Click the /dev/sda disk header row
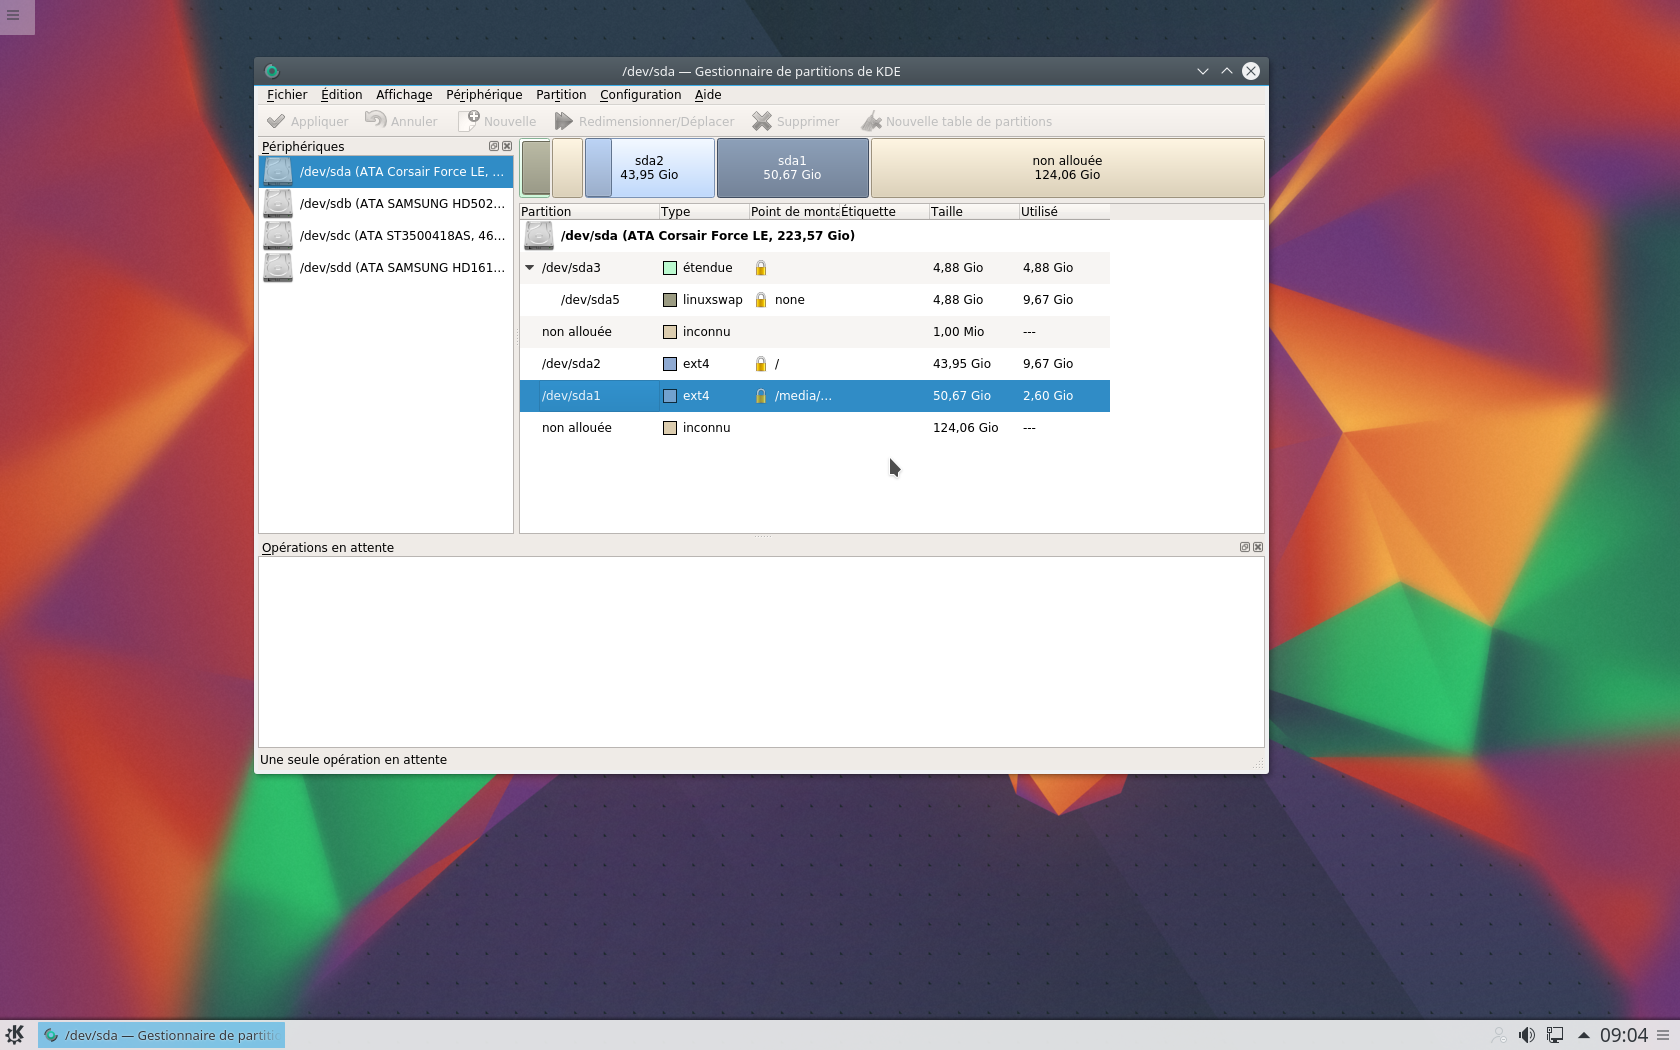The height and width of the screenshot is (1050, 1680). [815, 236]
